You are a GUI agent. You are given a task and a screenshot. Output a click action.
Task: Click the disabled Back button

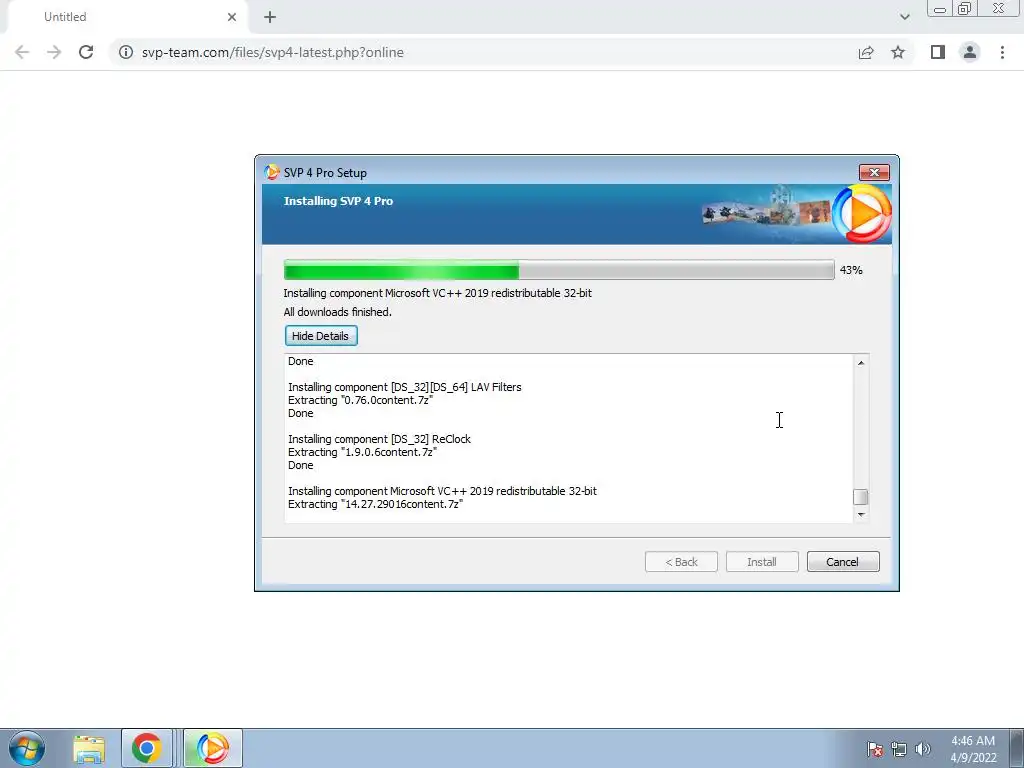pos(681,562)
